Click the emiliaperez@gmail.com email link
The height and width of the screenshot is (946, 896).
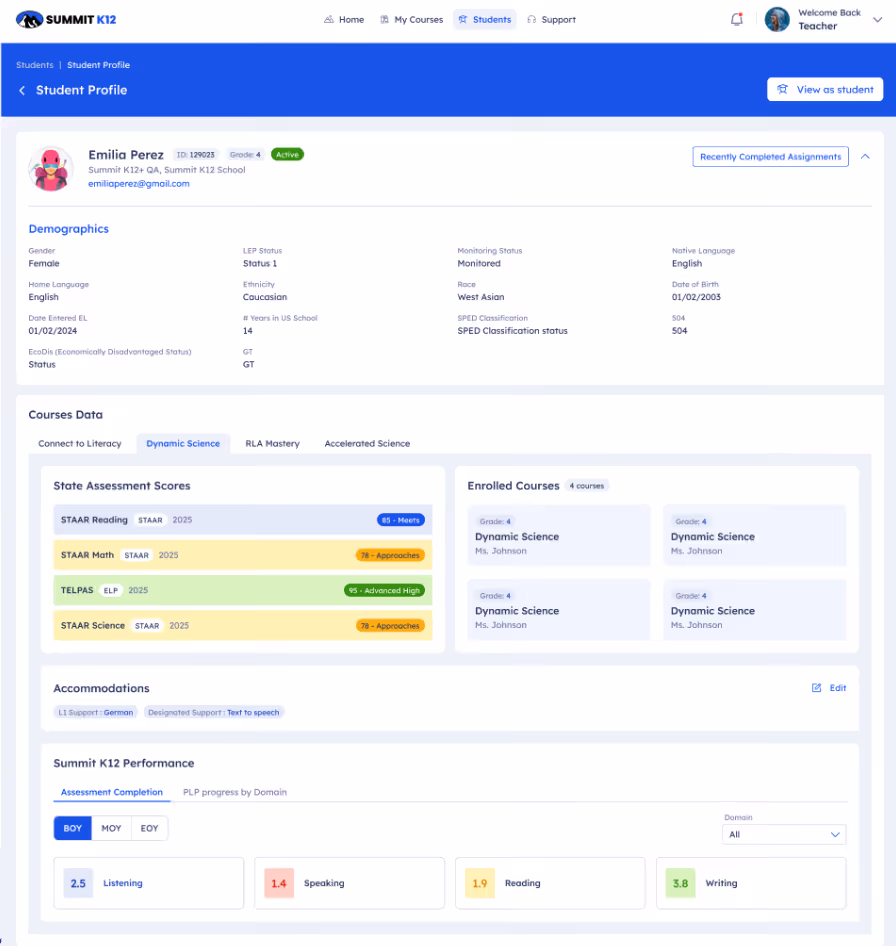[x=139, y=183]
